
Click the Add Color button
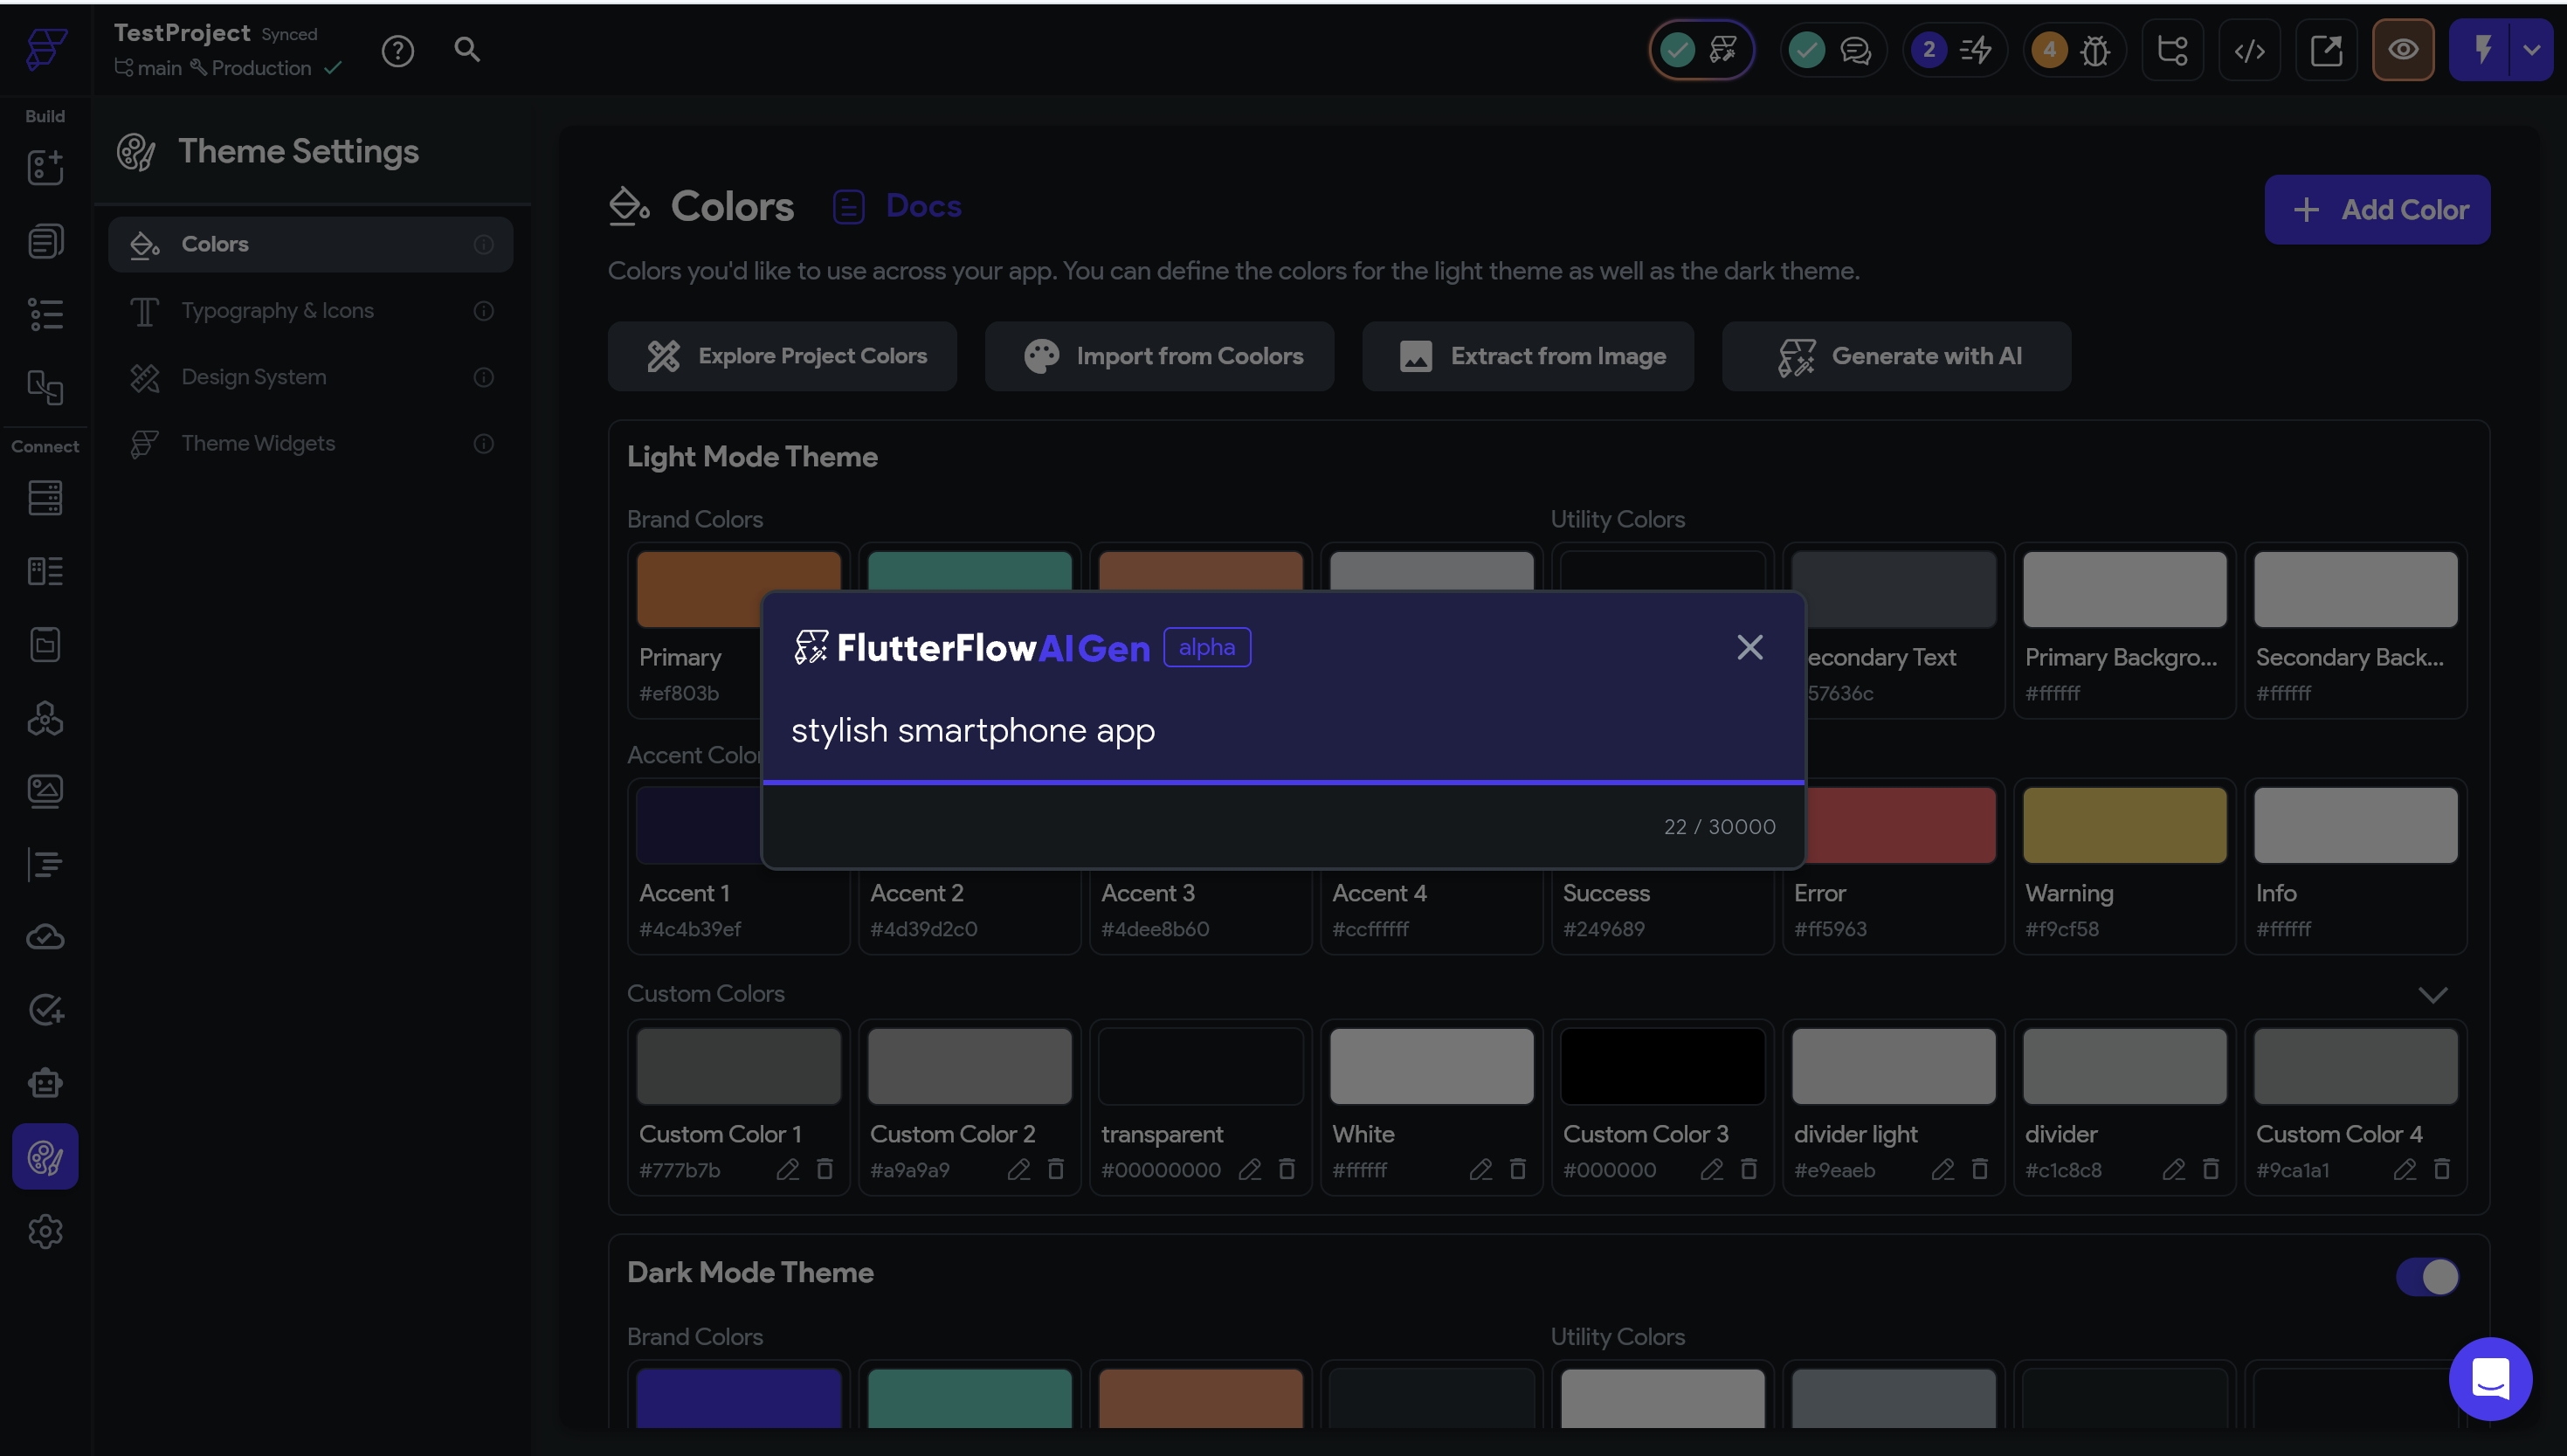pos(2377,210)
